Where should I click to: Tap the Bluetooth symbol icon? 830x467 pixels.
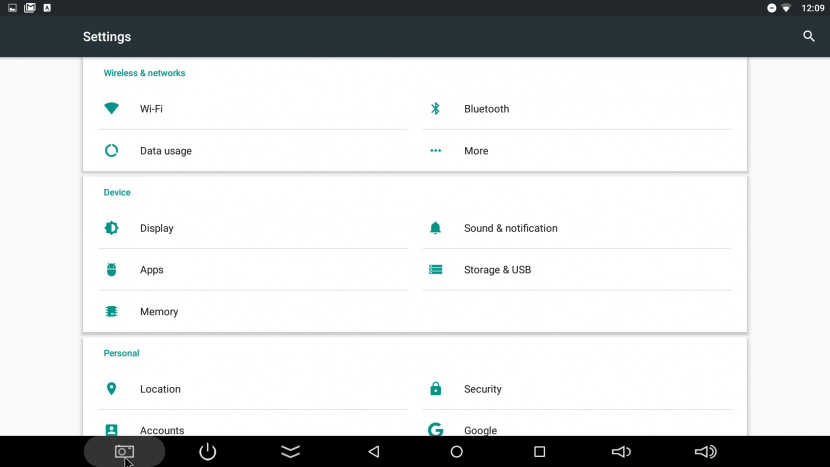[435, 109]
